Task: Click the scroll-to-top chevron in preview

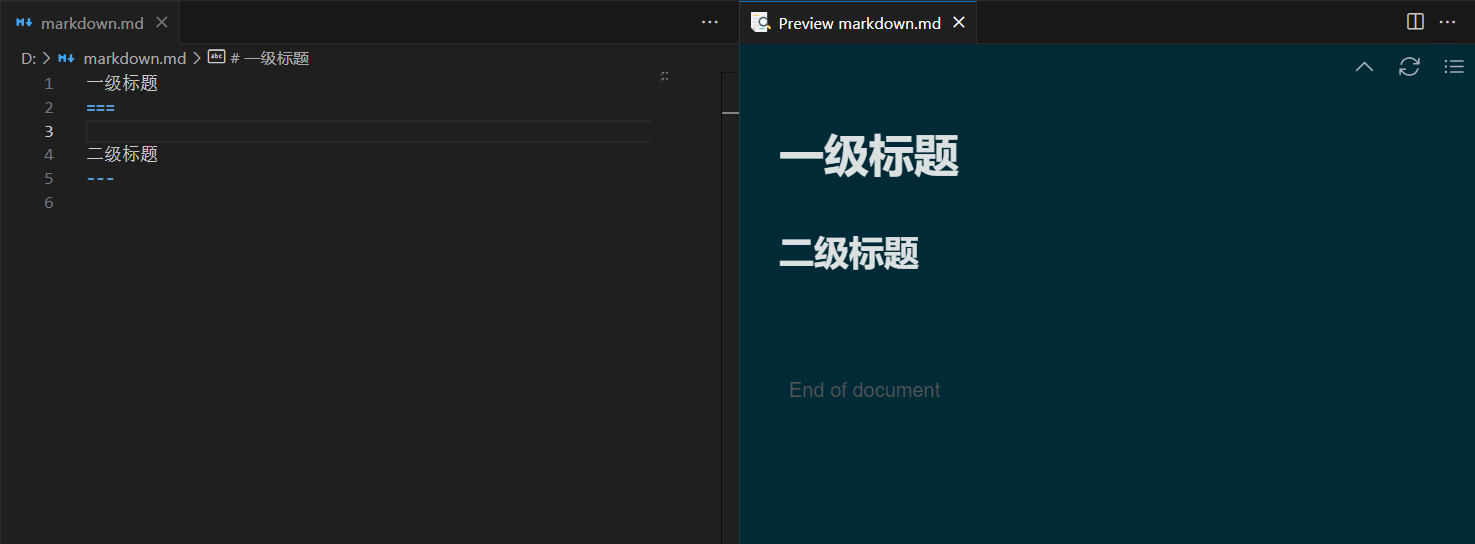Action: point(1364,67)
